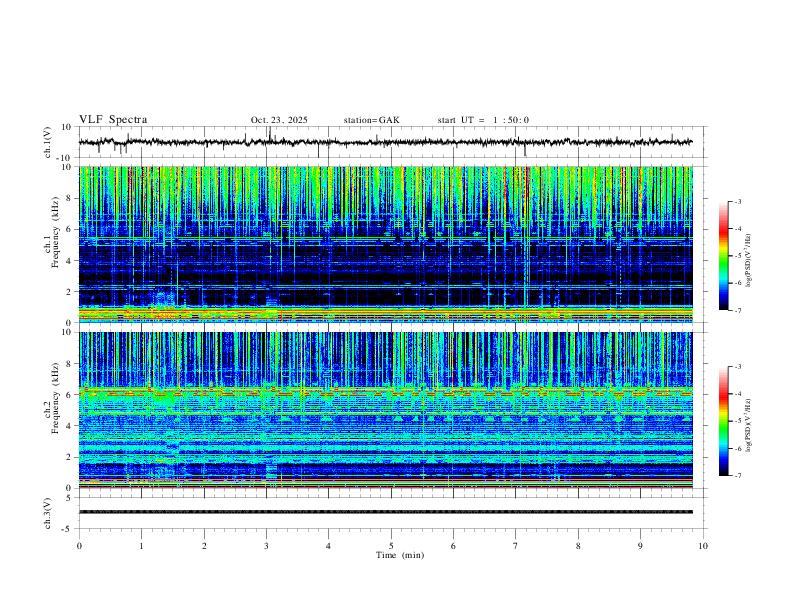Viewport: 792px width, 612px height.
Task: Click the "ch.3(V)" axis label
Action: (x=48, y=513)
